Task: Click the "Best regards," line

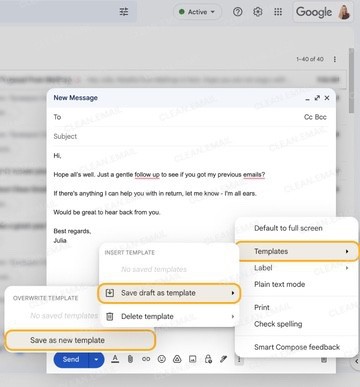Action: (72, 231)
